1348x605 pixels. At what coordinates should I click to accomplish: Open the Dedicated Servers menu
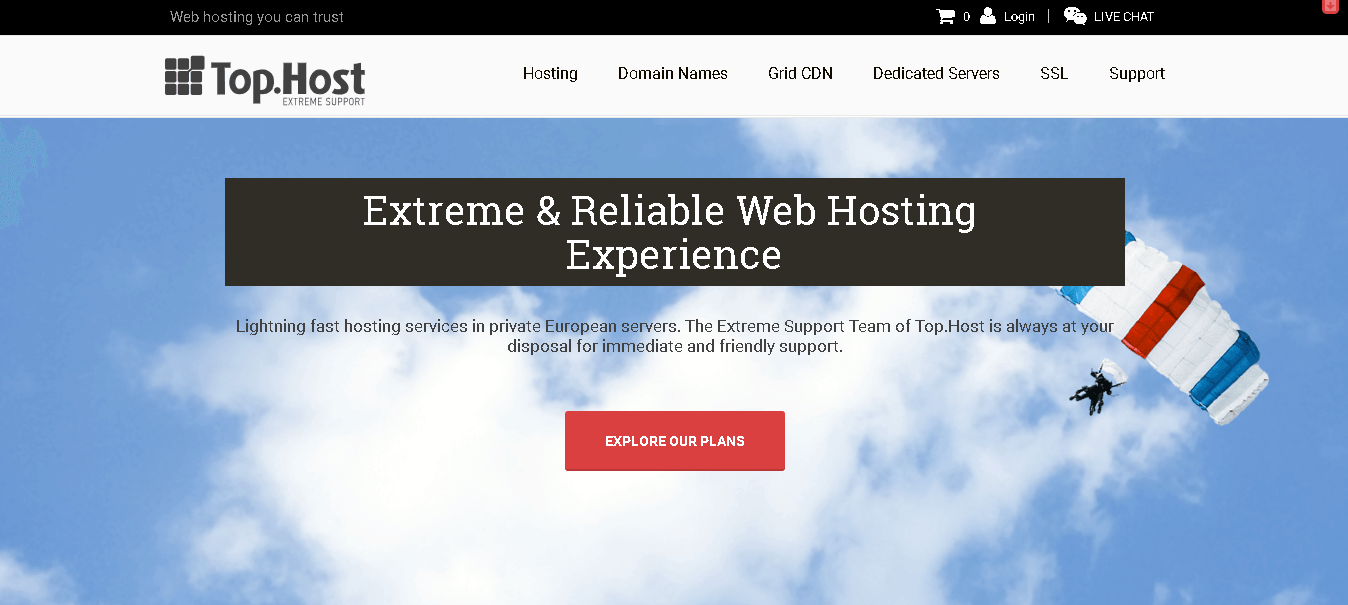click(936, 73)
